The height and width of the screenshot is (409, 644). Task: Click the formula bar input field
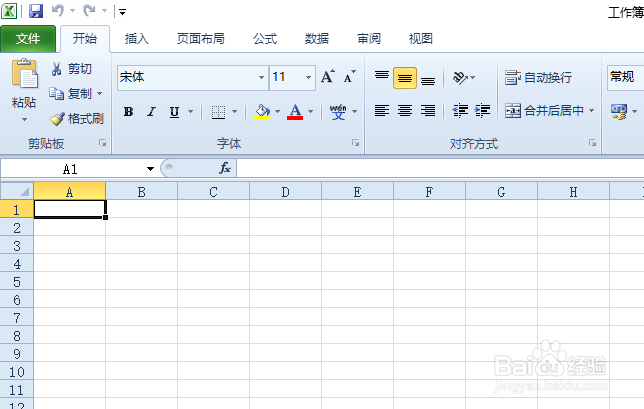[440, 168]
